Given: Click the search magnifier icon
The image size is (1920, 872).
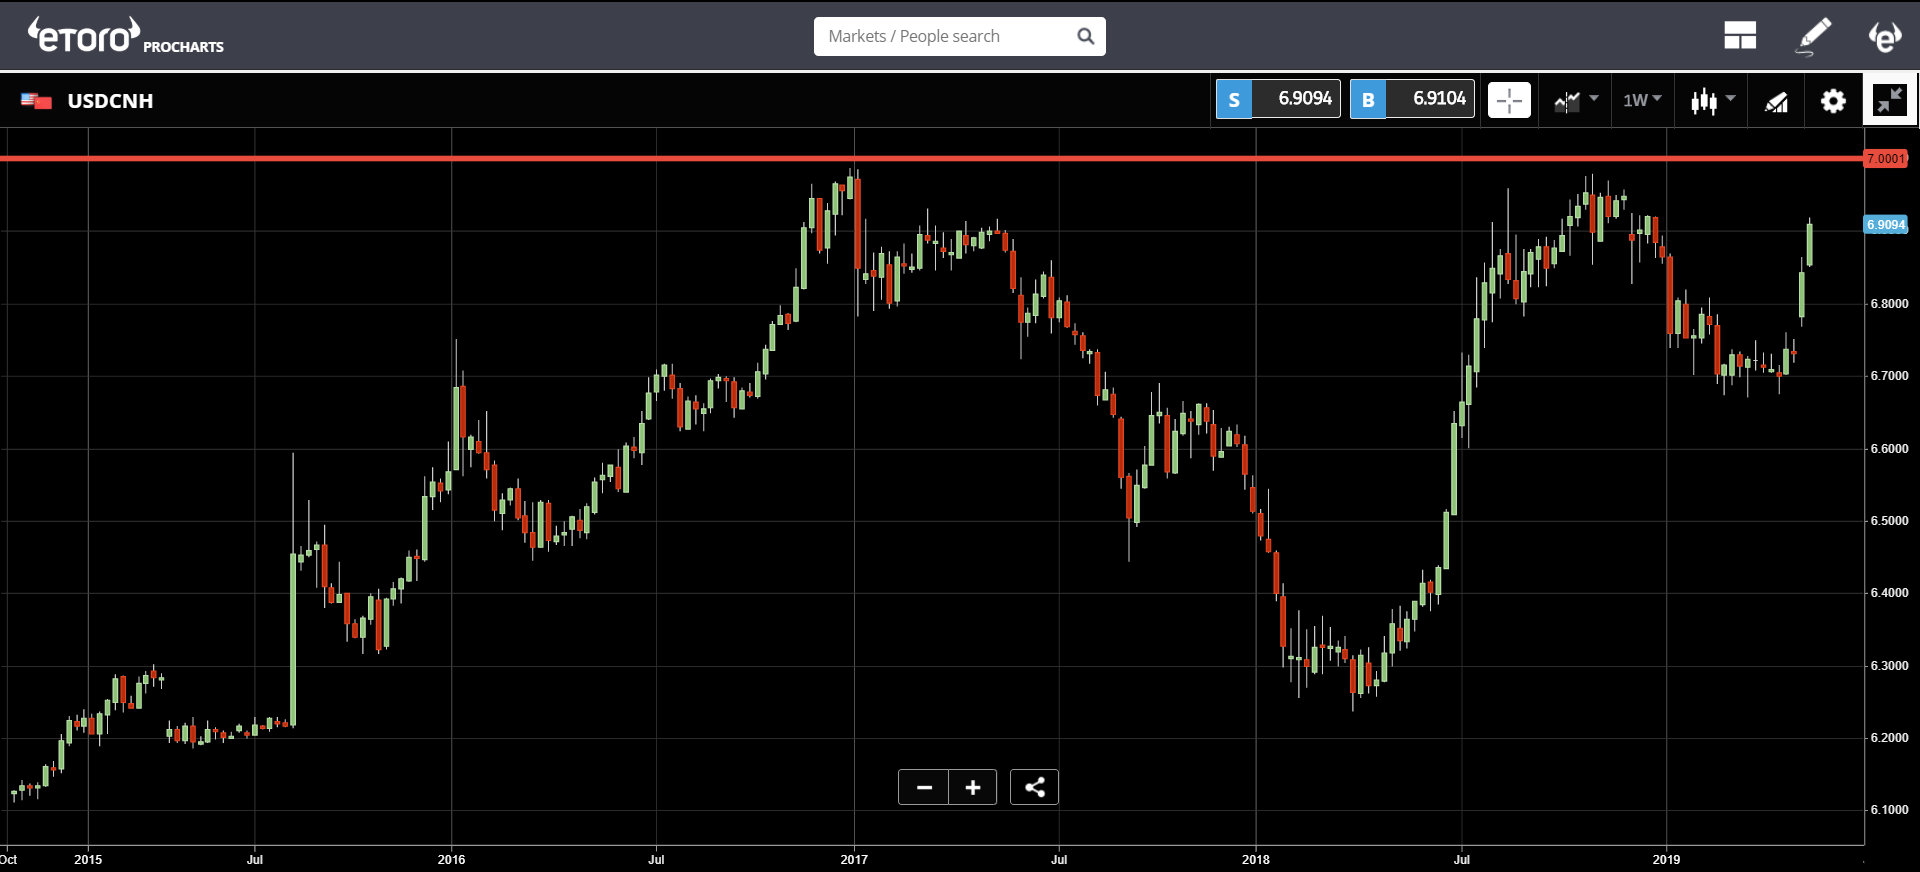Looking at the screenshot, I should tap(1085, 37).
